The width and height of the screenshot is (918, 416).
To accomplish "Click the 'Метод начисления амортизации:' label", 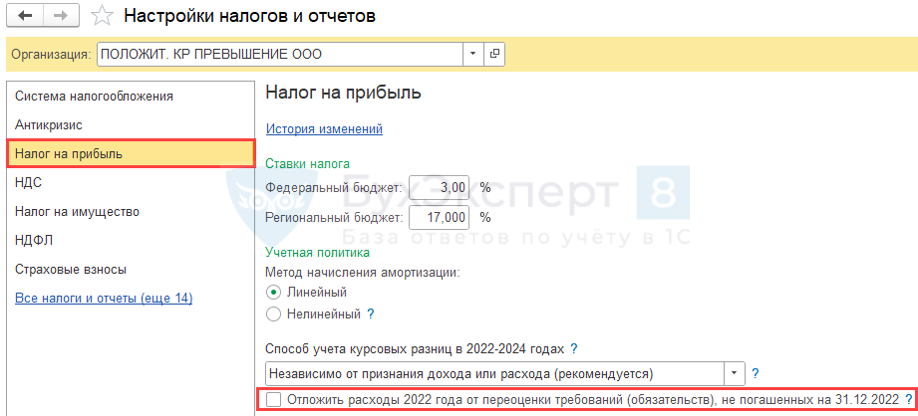I will [x=362, y=273].
